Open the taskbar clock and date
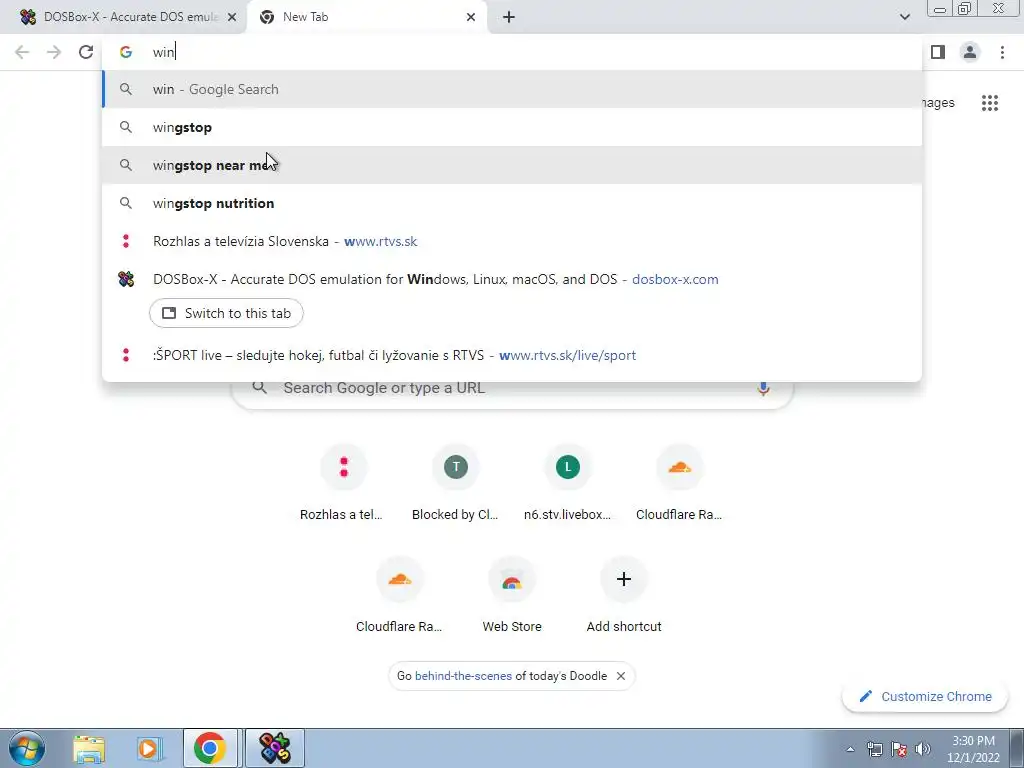Viewport: 1024px width, 768px height. click(x=973, y=749)
